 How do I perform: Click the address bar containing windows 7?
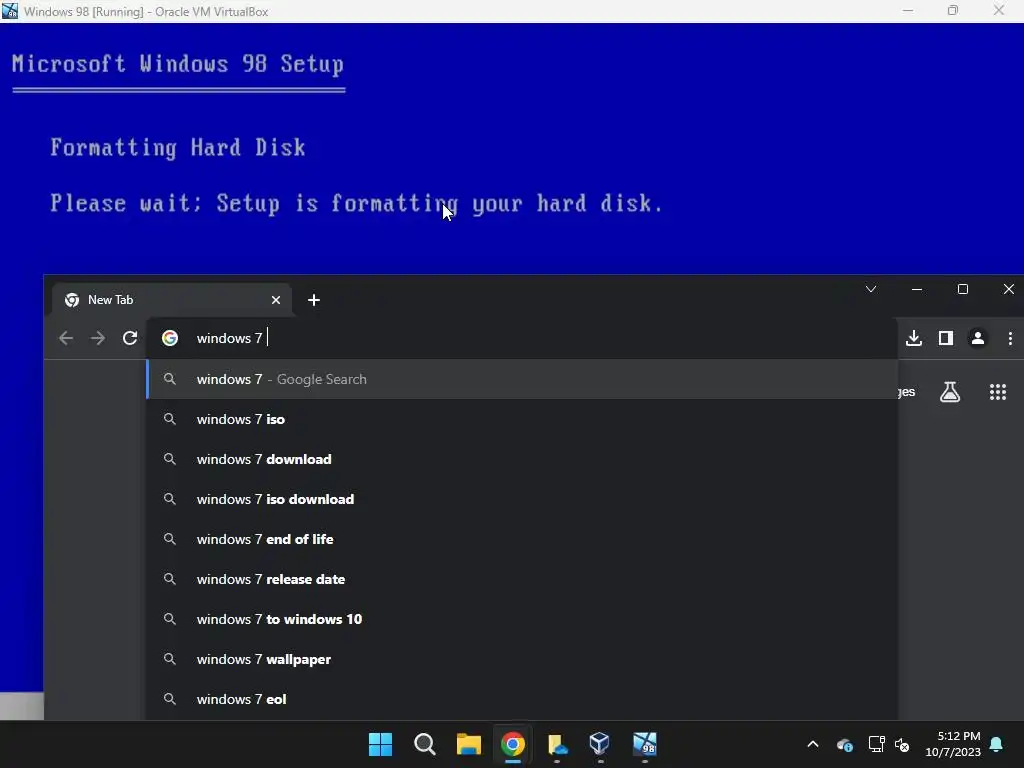point(522,338)
